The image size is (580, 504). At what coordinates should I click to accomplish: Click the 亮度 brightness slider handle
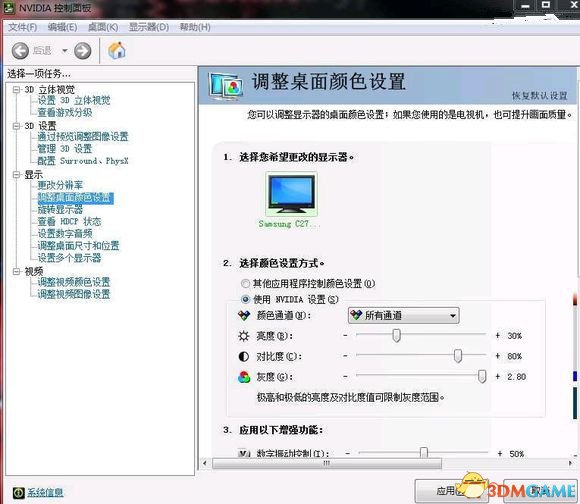[396, 336]
